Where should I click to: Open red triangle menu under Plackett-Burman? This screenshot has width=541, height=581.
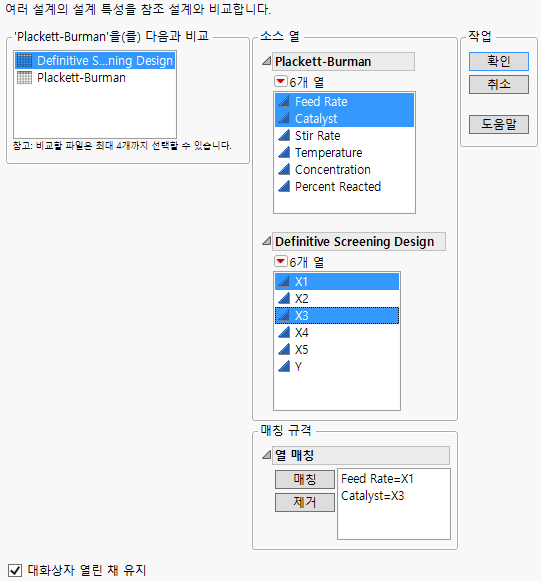pos(281,81)
